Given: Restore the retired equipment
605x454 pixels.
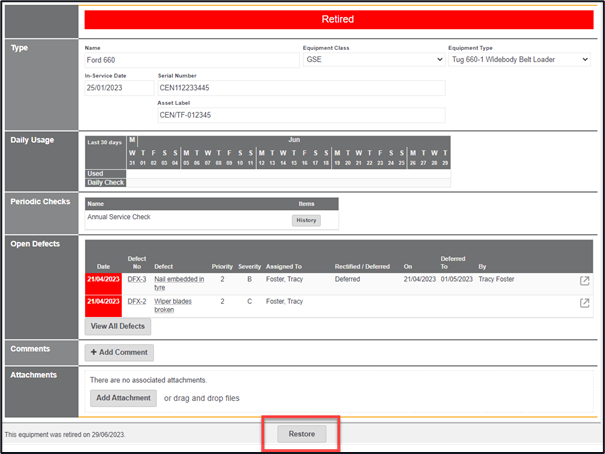Looking at the screenshot, I should point(301,434).
